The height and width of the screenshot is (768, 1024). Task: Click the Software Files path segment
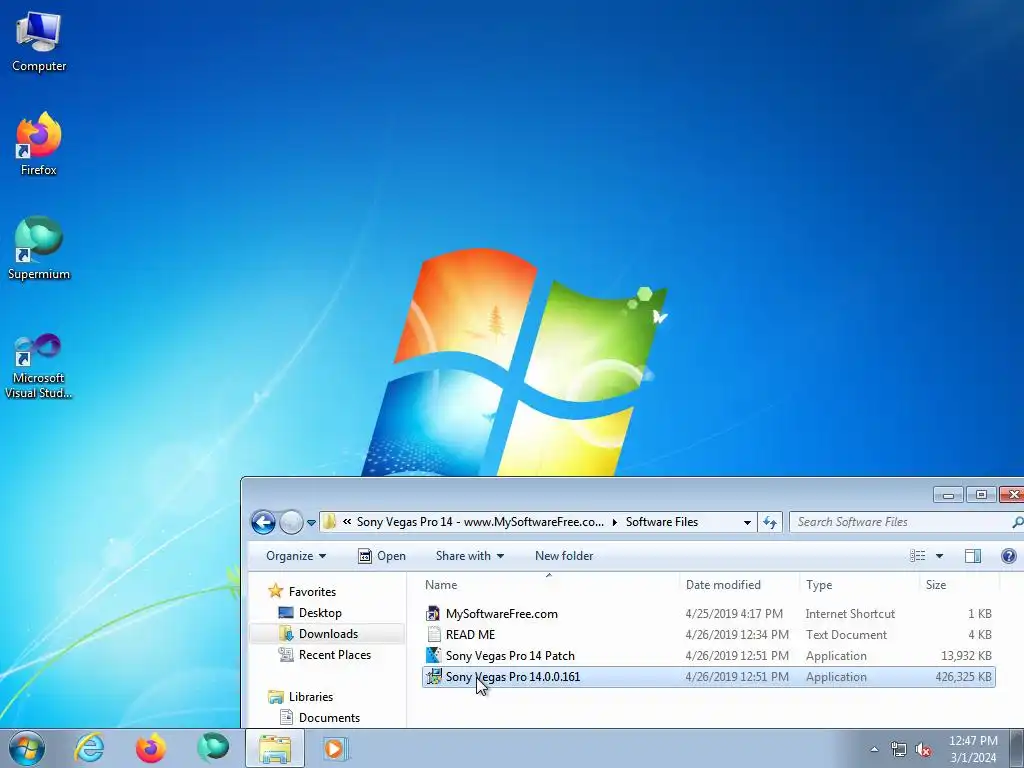coord(662,522)
